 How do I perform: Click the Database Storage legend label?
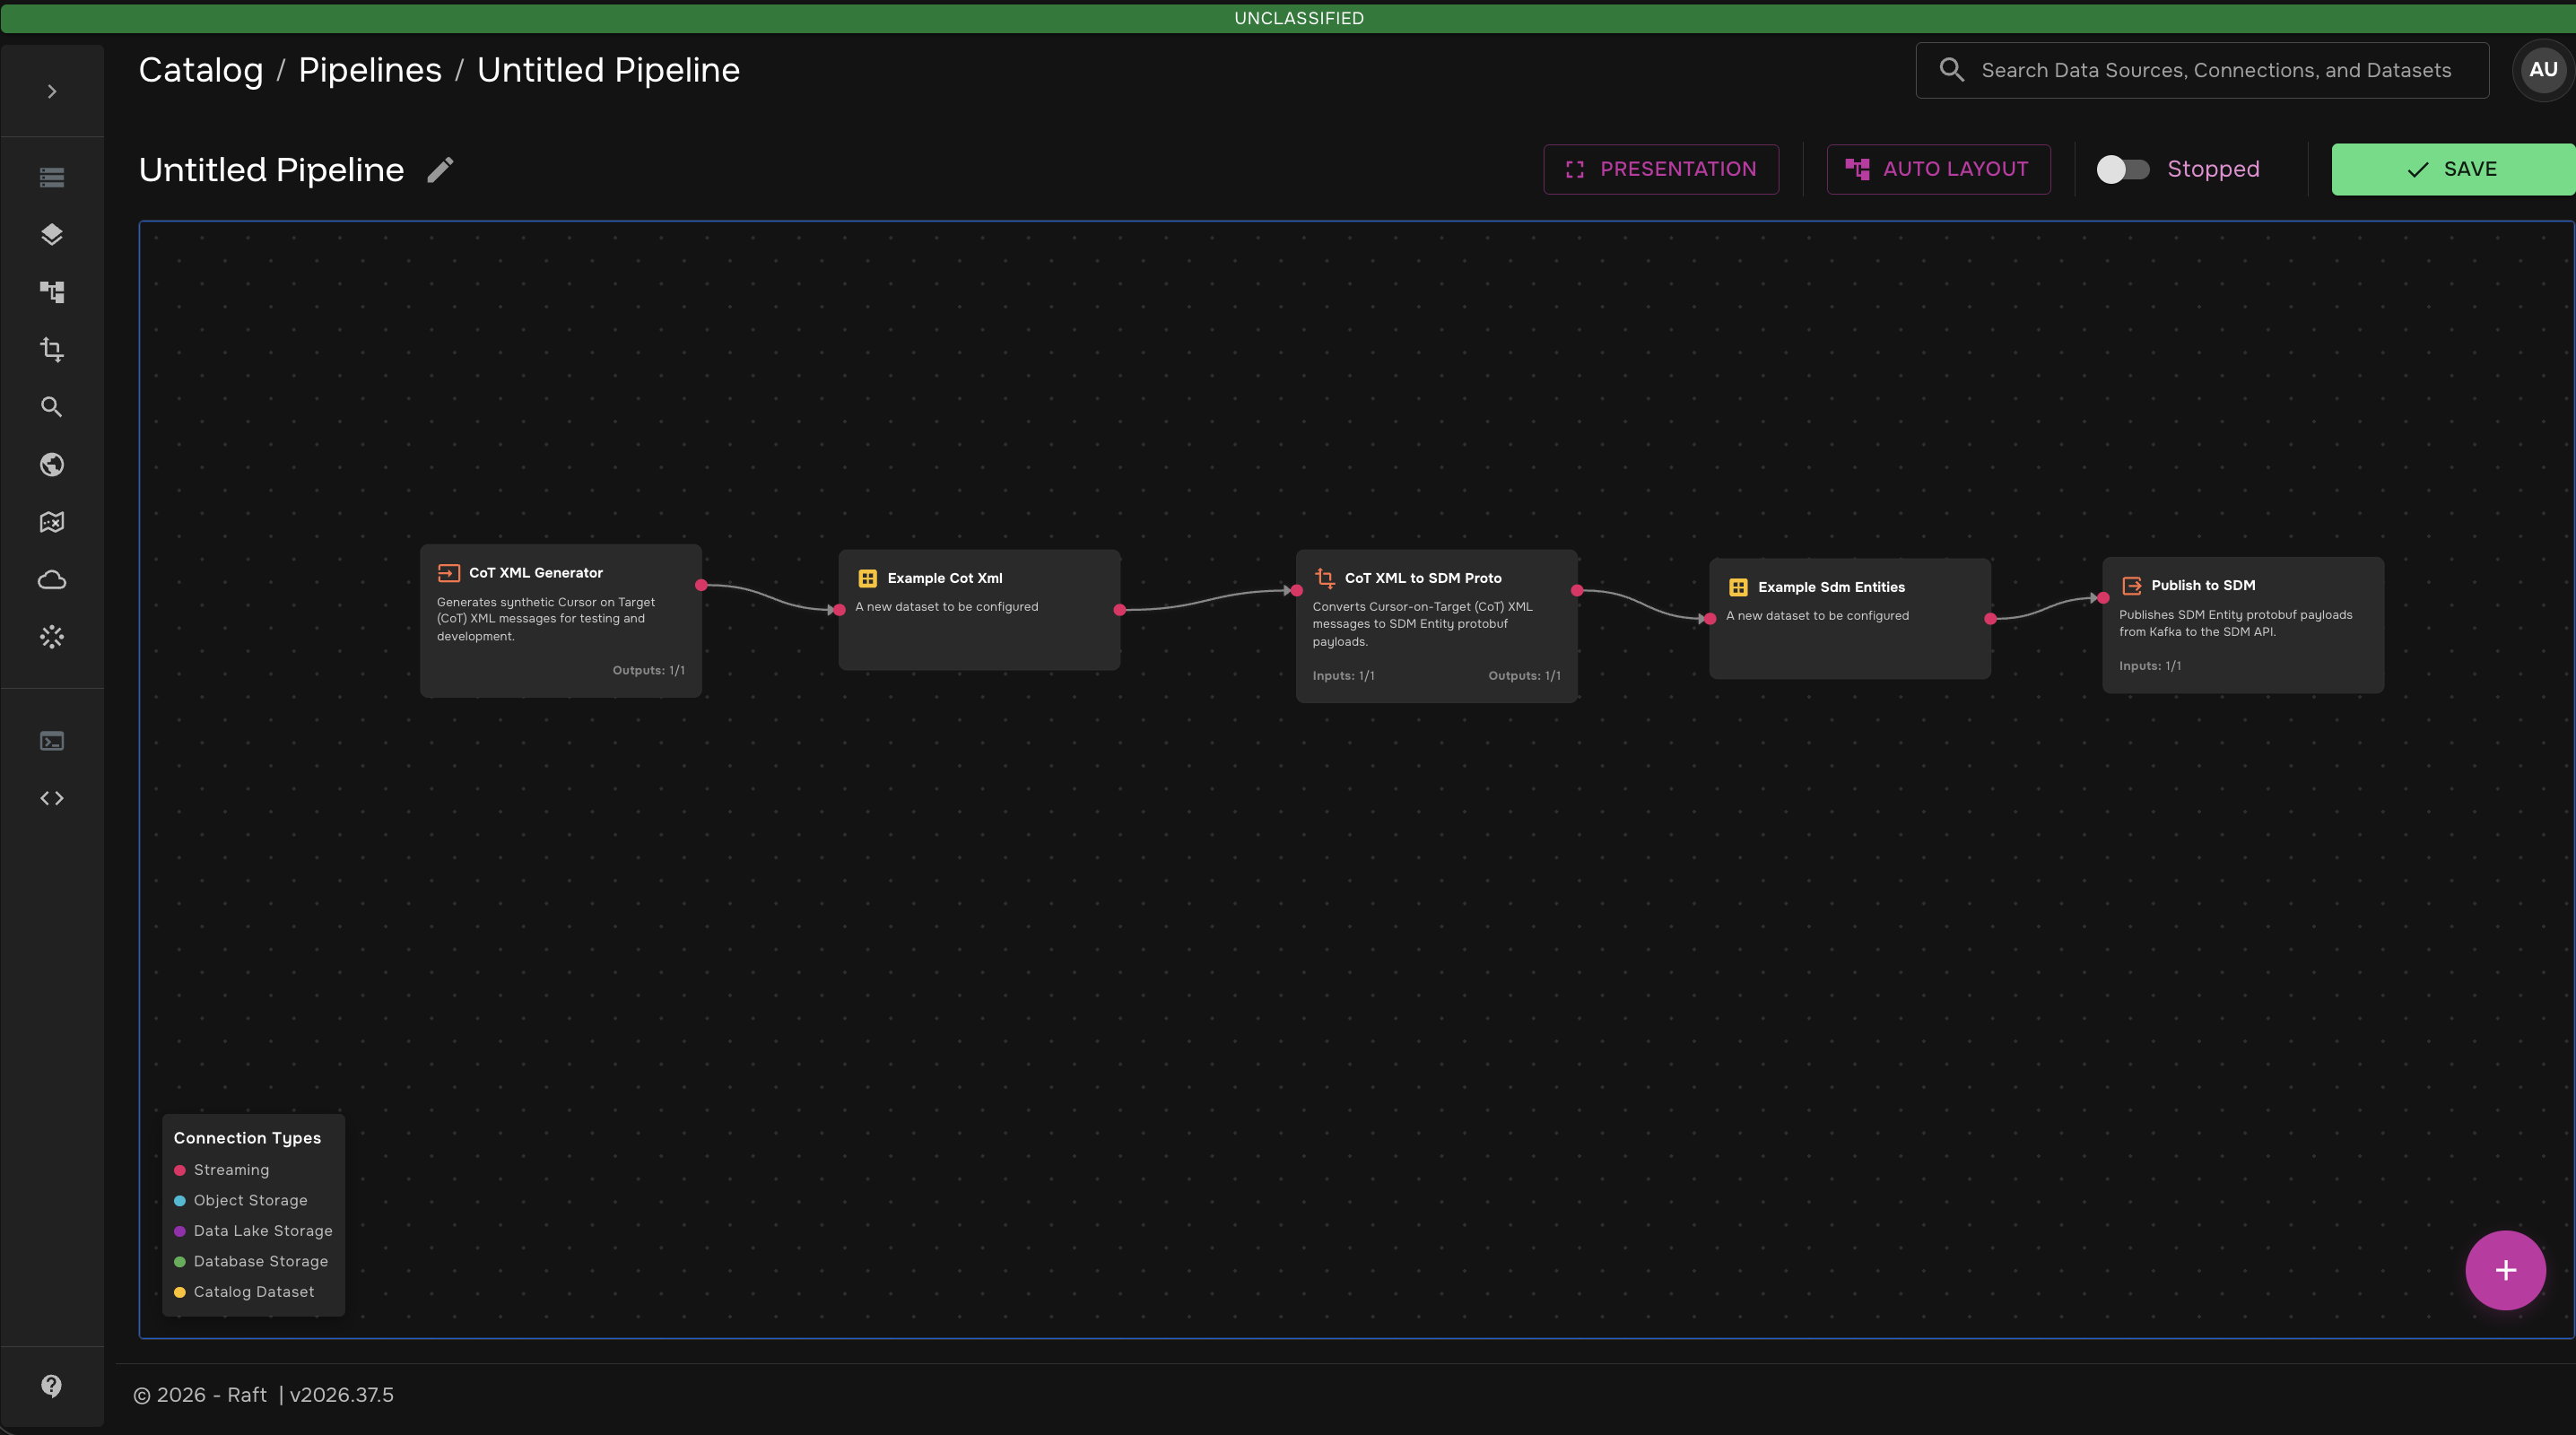coord(261,1261)
